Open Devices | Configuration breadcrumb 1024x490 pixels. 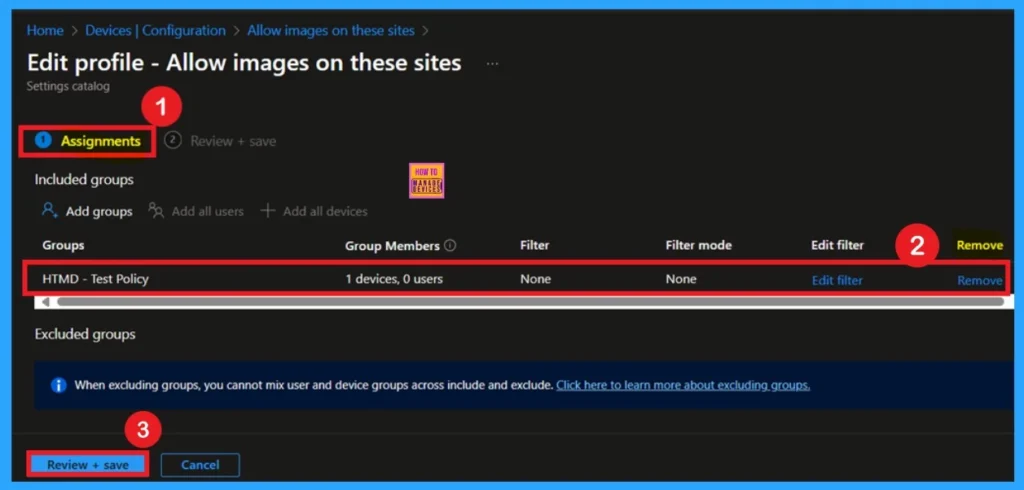(155, 31)
